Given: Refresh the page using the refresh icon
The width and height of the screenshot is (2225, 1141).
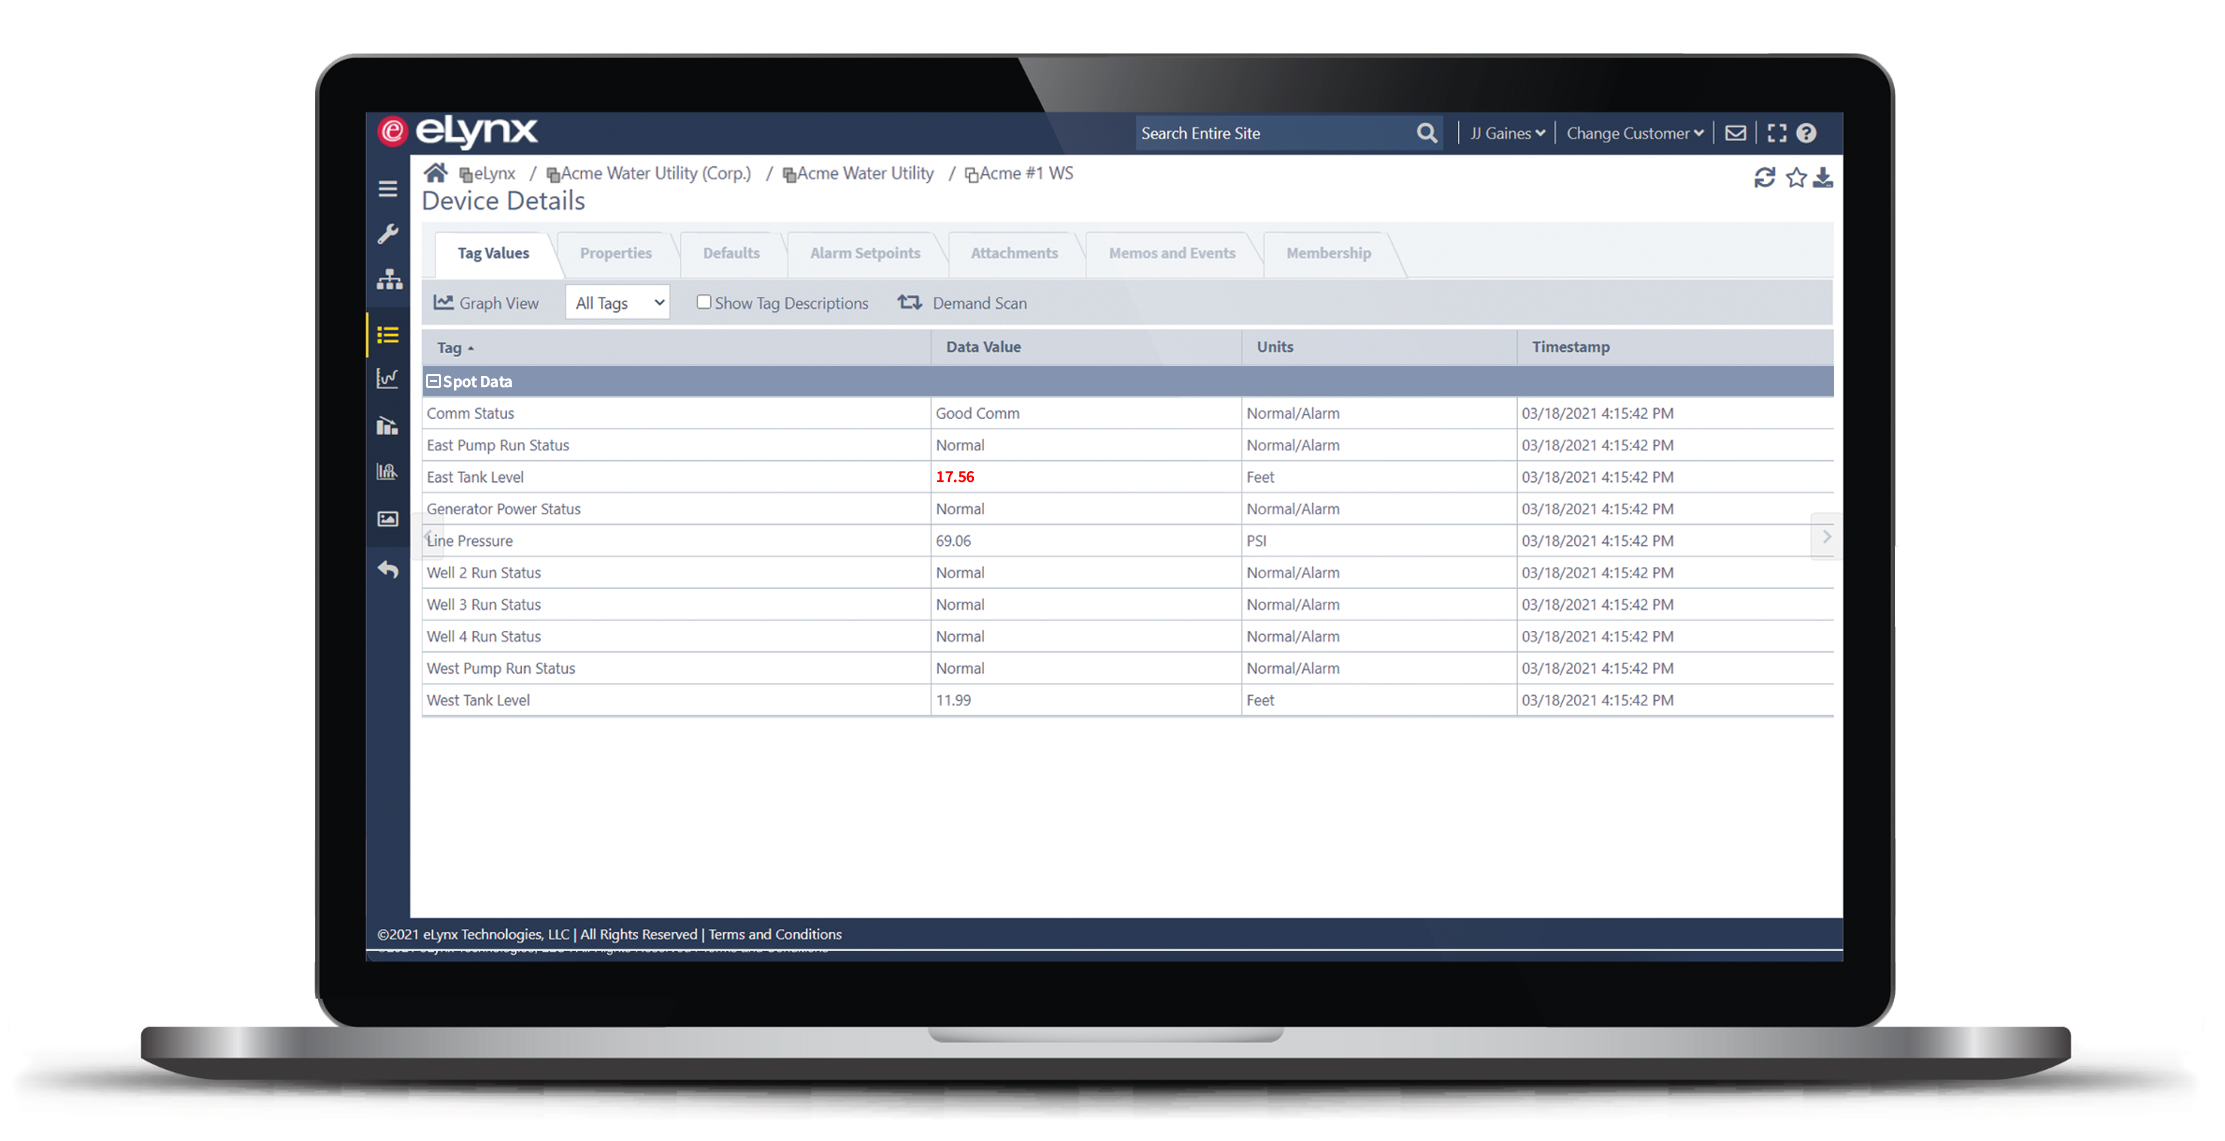Looking at the screenshot, I should pyautogui.click(x=1764, y=178).
